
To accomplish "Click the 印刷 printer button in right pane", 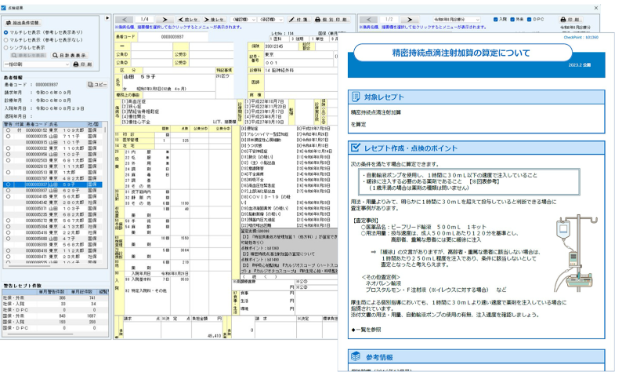I will pos(570,19).
